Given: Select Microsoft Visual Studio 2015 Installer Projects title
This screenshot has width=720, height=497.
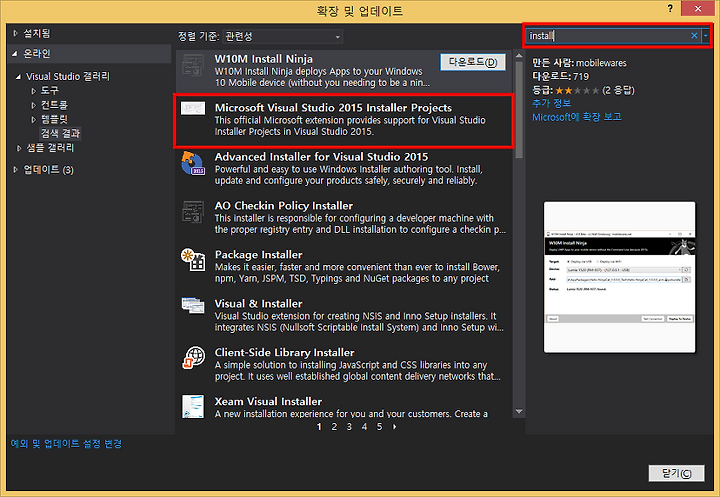Looking at the screenshot, I should coord(333,107).
